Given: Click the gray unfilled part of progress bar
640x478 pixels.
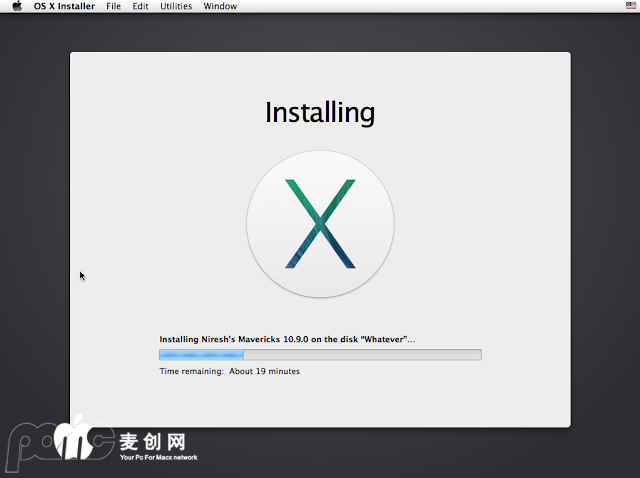Looking at the screenshot, I should (x=362, y=354).
